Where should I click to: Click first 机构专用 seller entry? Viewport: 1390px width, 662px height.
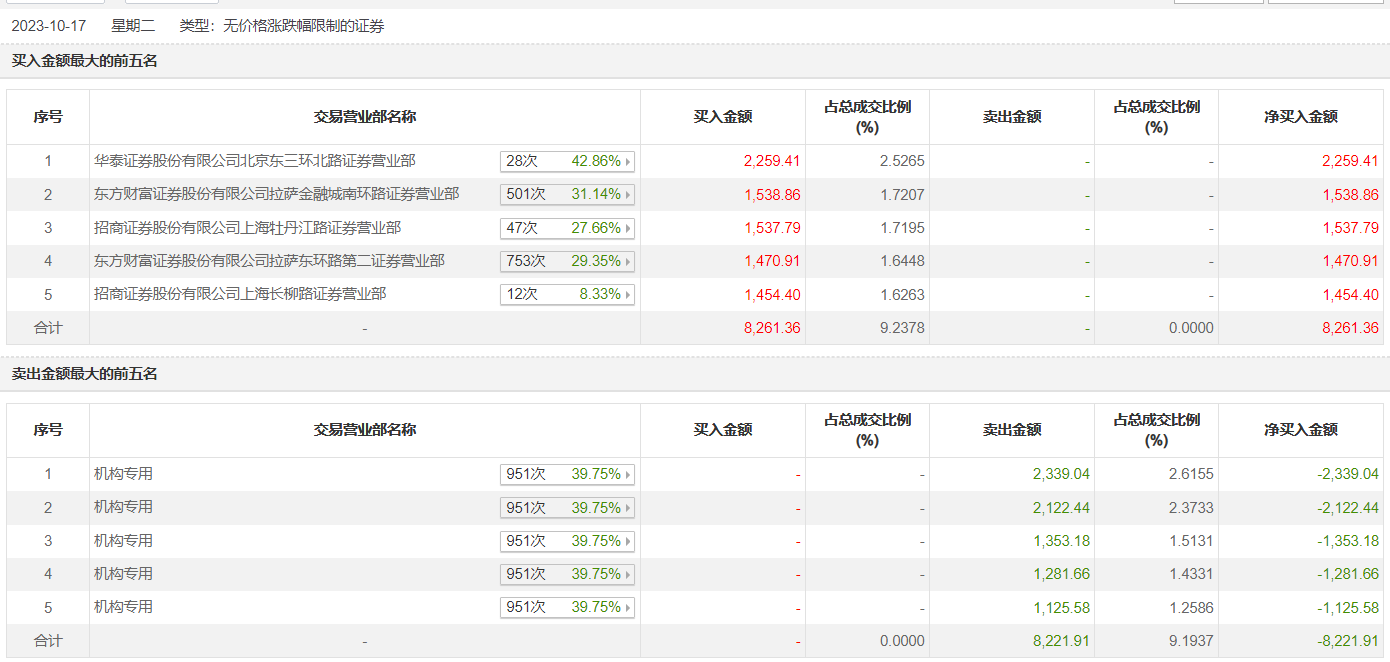tap(123, 474)
